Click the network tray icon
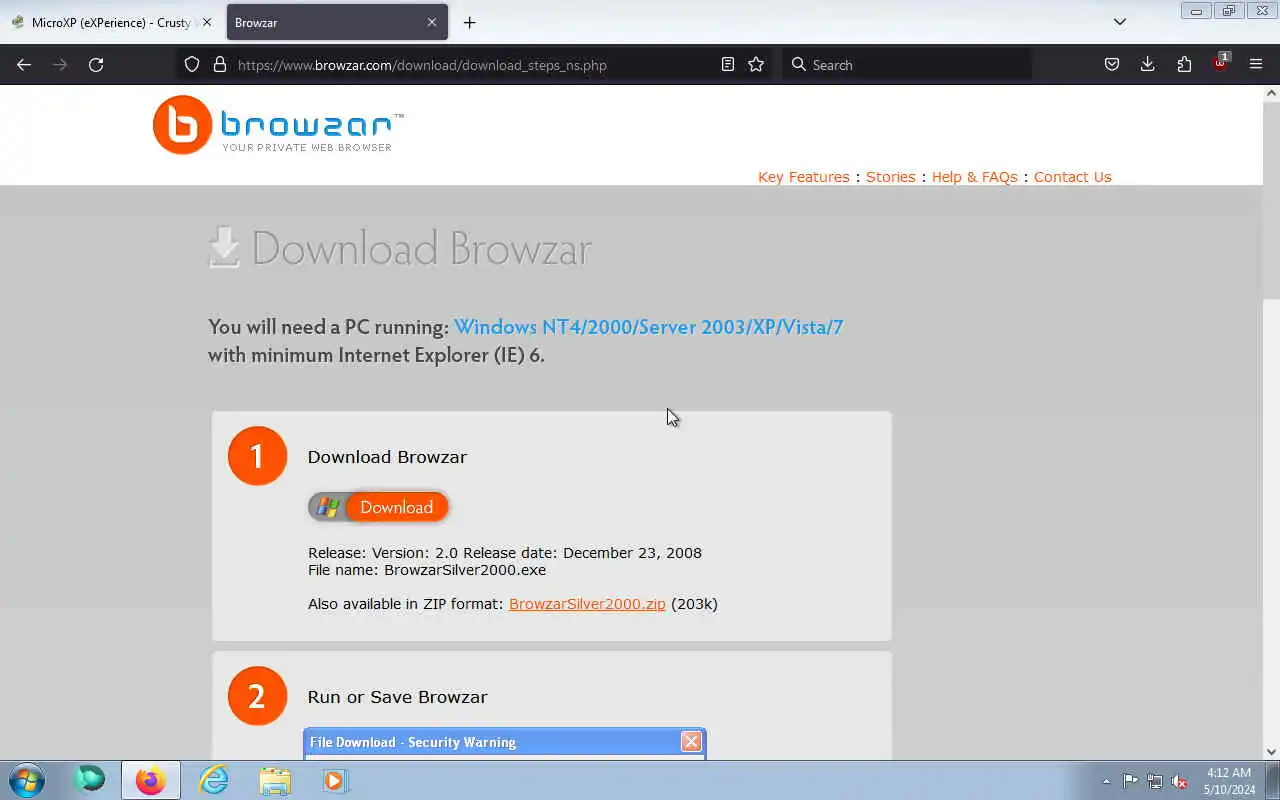This screenshot has height=800, width=1280. [1155, 781]
